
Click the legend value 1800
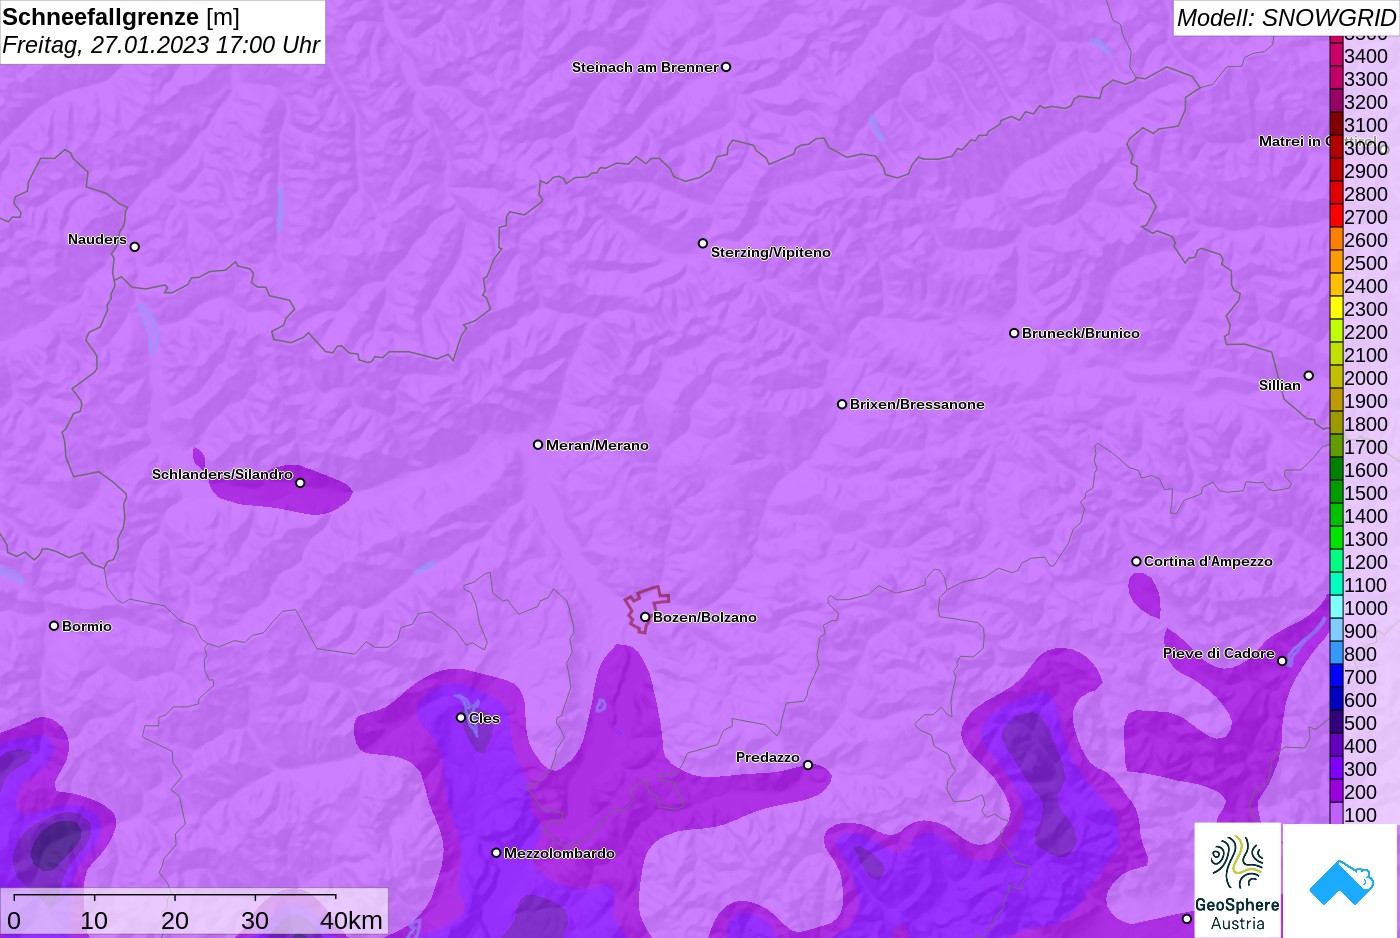[x=1366, y=424]
